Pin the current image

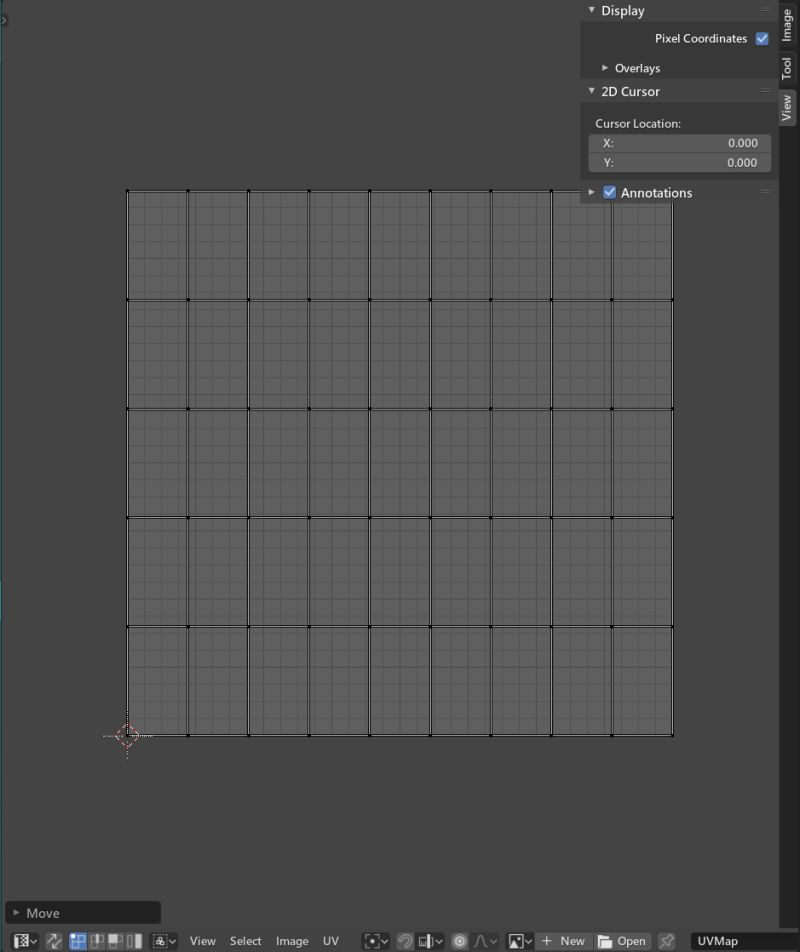[665, 941]
